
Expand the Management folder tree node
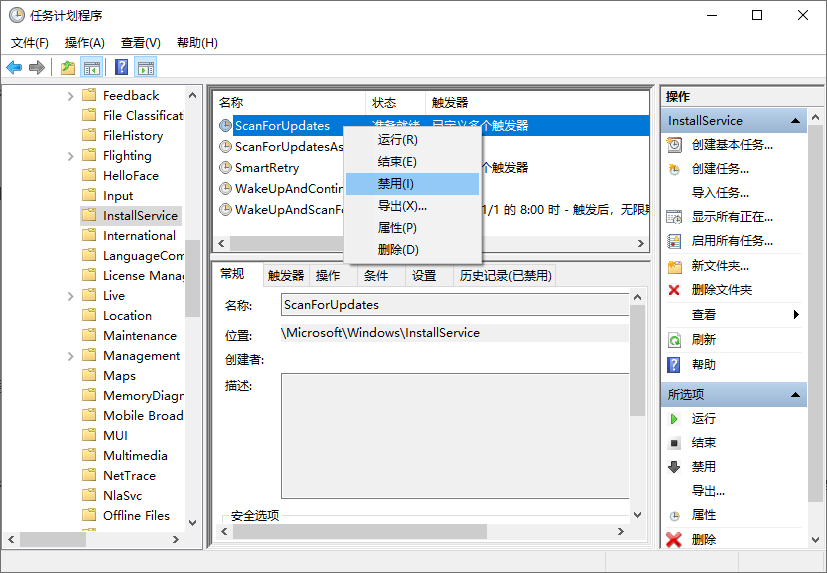(70, 356)
